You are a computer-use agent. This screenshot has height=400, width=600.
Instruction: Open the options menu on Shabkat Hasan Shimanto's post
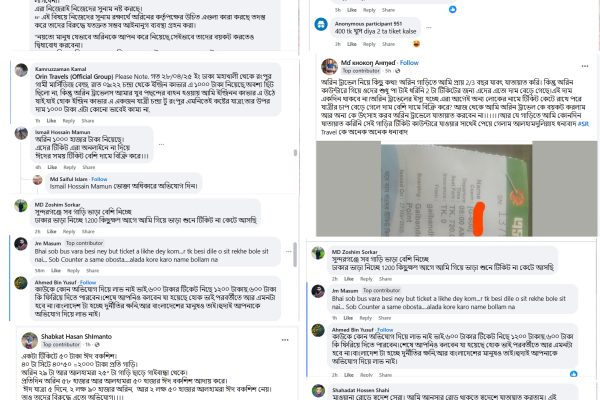click(285, 340)
